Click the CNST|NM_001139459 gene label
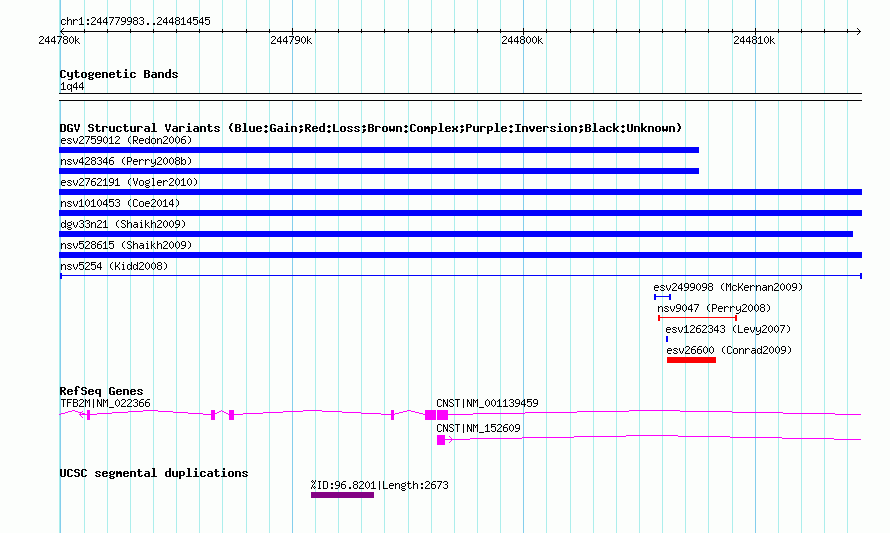 click(487, 403)
